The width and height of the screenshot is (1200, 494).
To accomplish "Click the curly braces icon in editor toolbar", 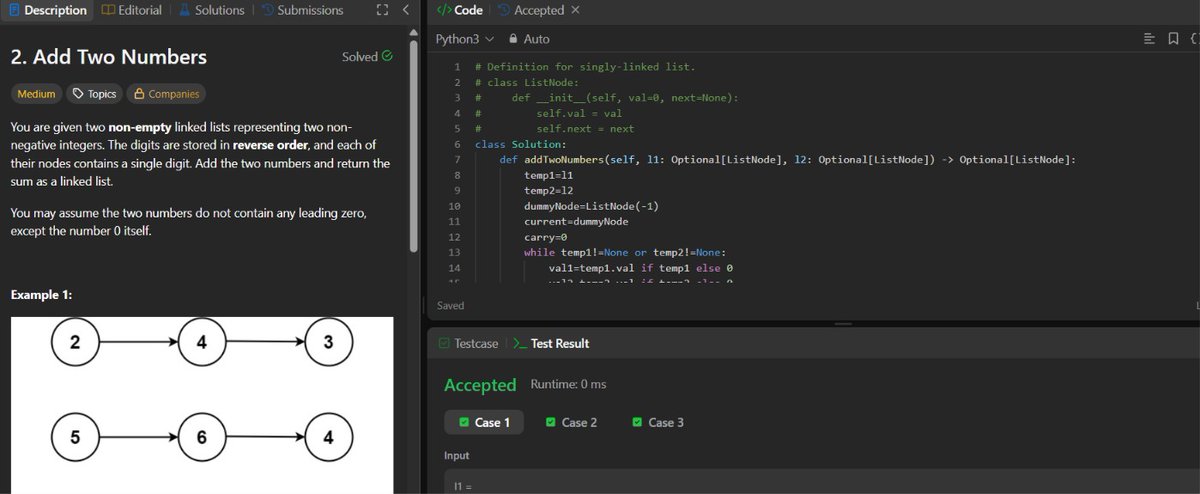I will (1194, 39).
